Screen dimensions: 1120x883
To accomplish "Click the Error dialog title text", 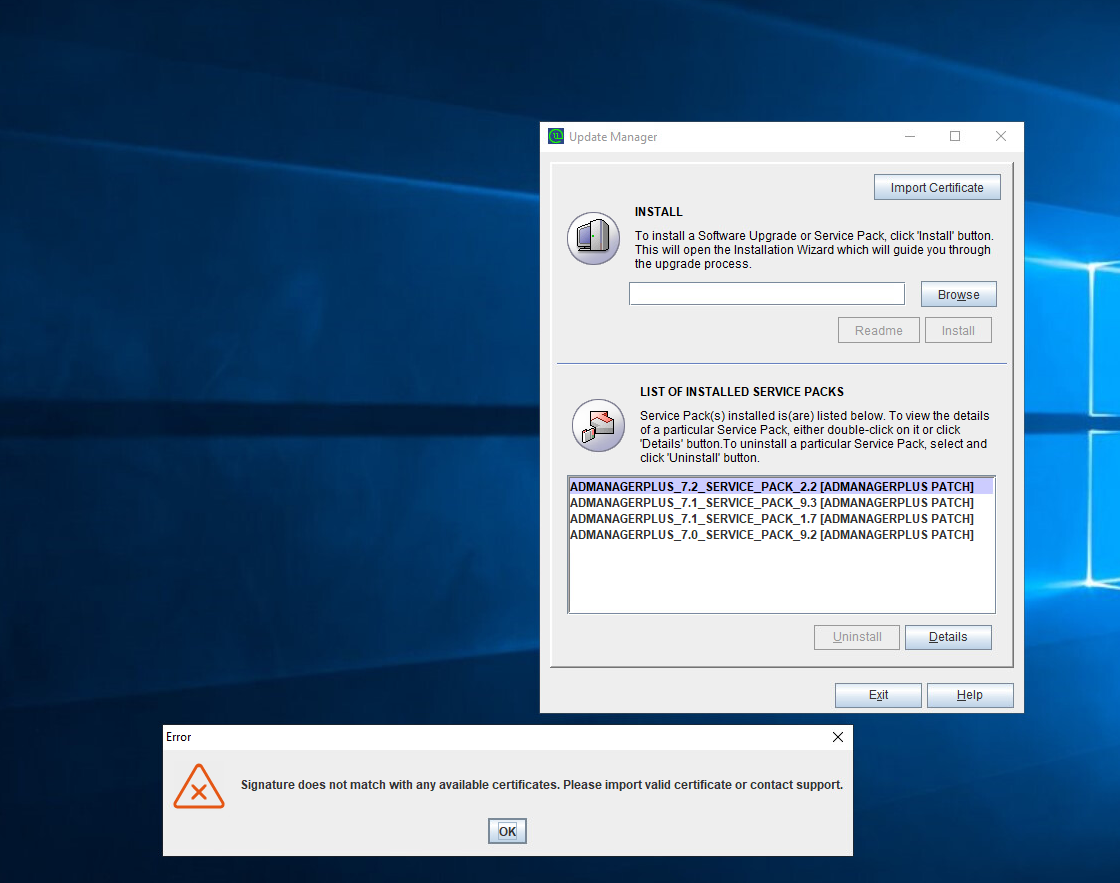I will pos(179,737).
